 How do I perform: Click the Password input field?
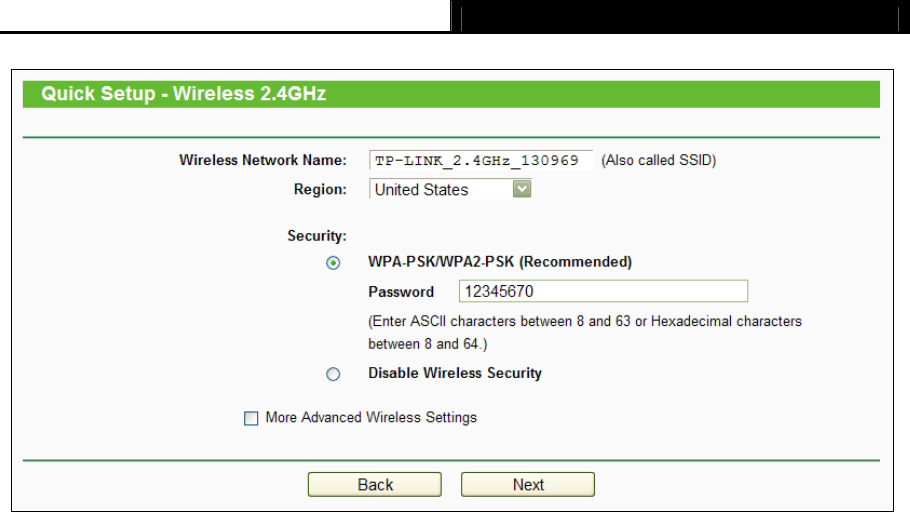point(603,292)
